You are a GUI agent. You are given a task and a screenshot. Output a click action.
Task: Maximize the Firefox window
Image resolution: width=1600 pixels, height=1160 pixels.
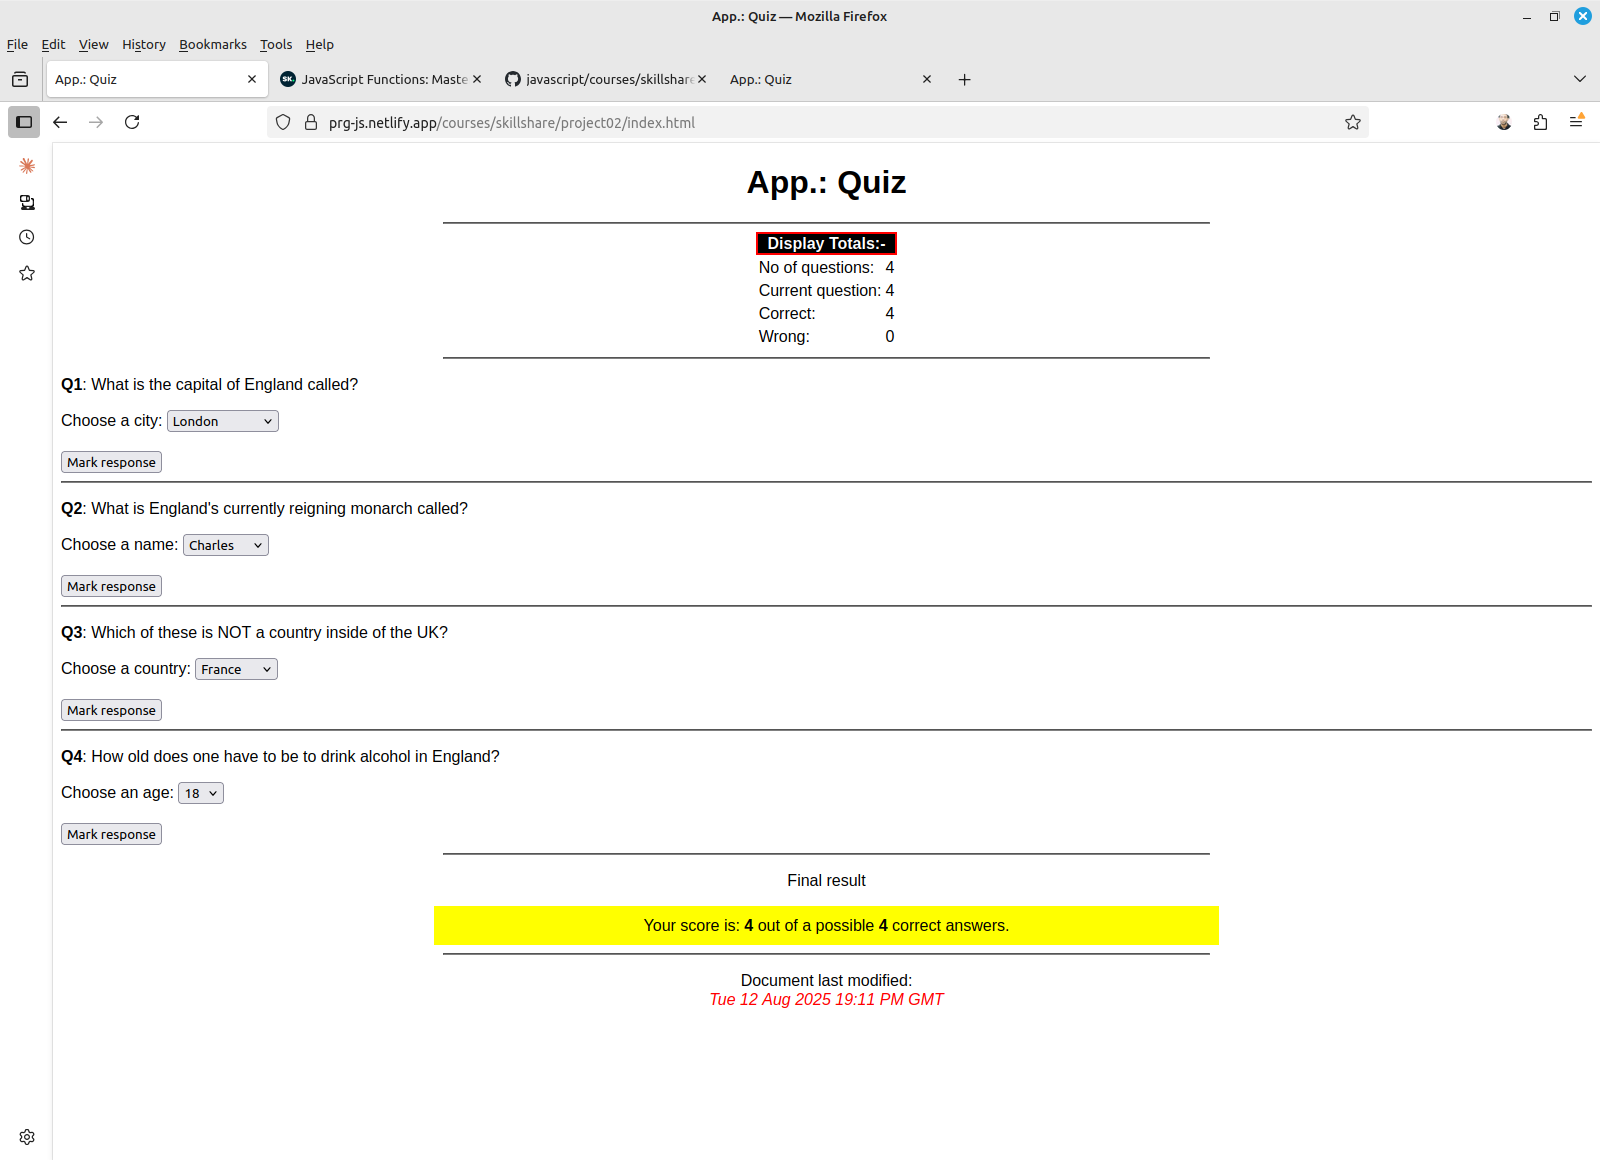[1555, 16]
